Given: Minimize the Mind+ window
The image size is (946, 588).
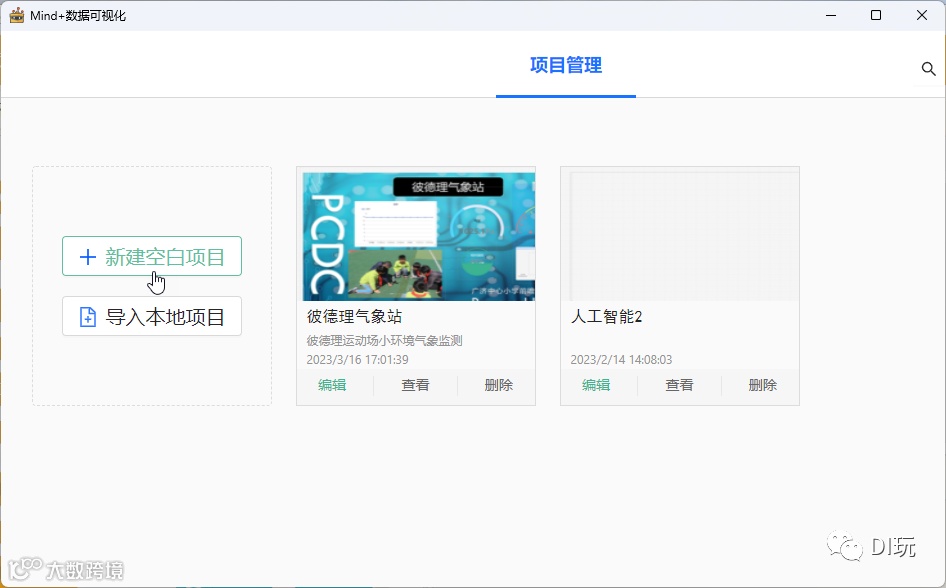Looking at the screenshot, I should point(831,15).
